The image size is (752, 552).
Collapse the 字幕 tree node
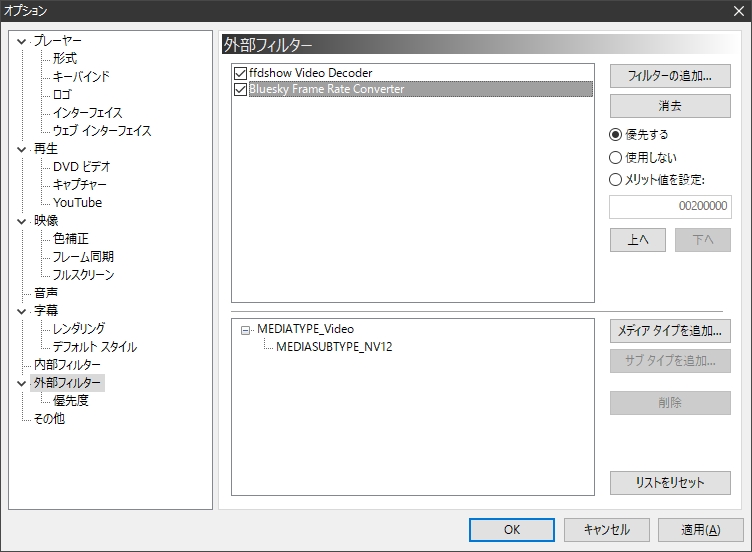coord(21,311)
